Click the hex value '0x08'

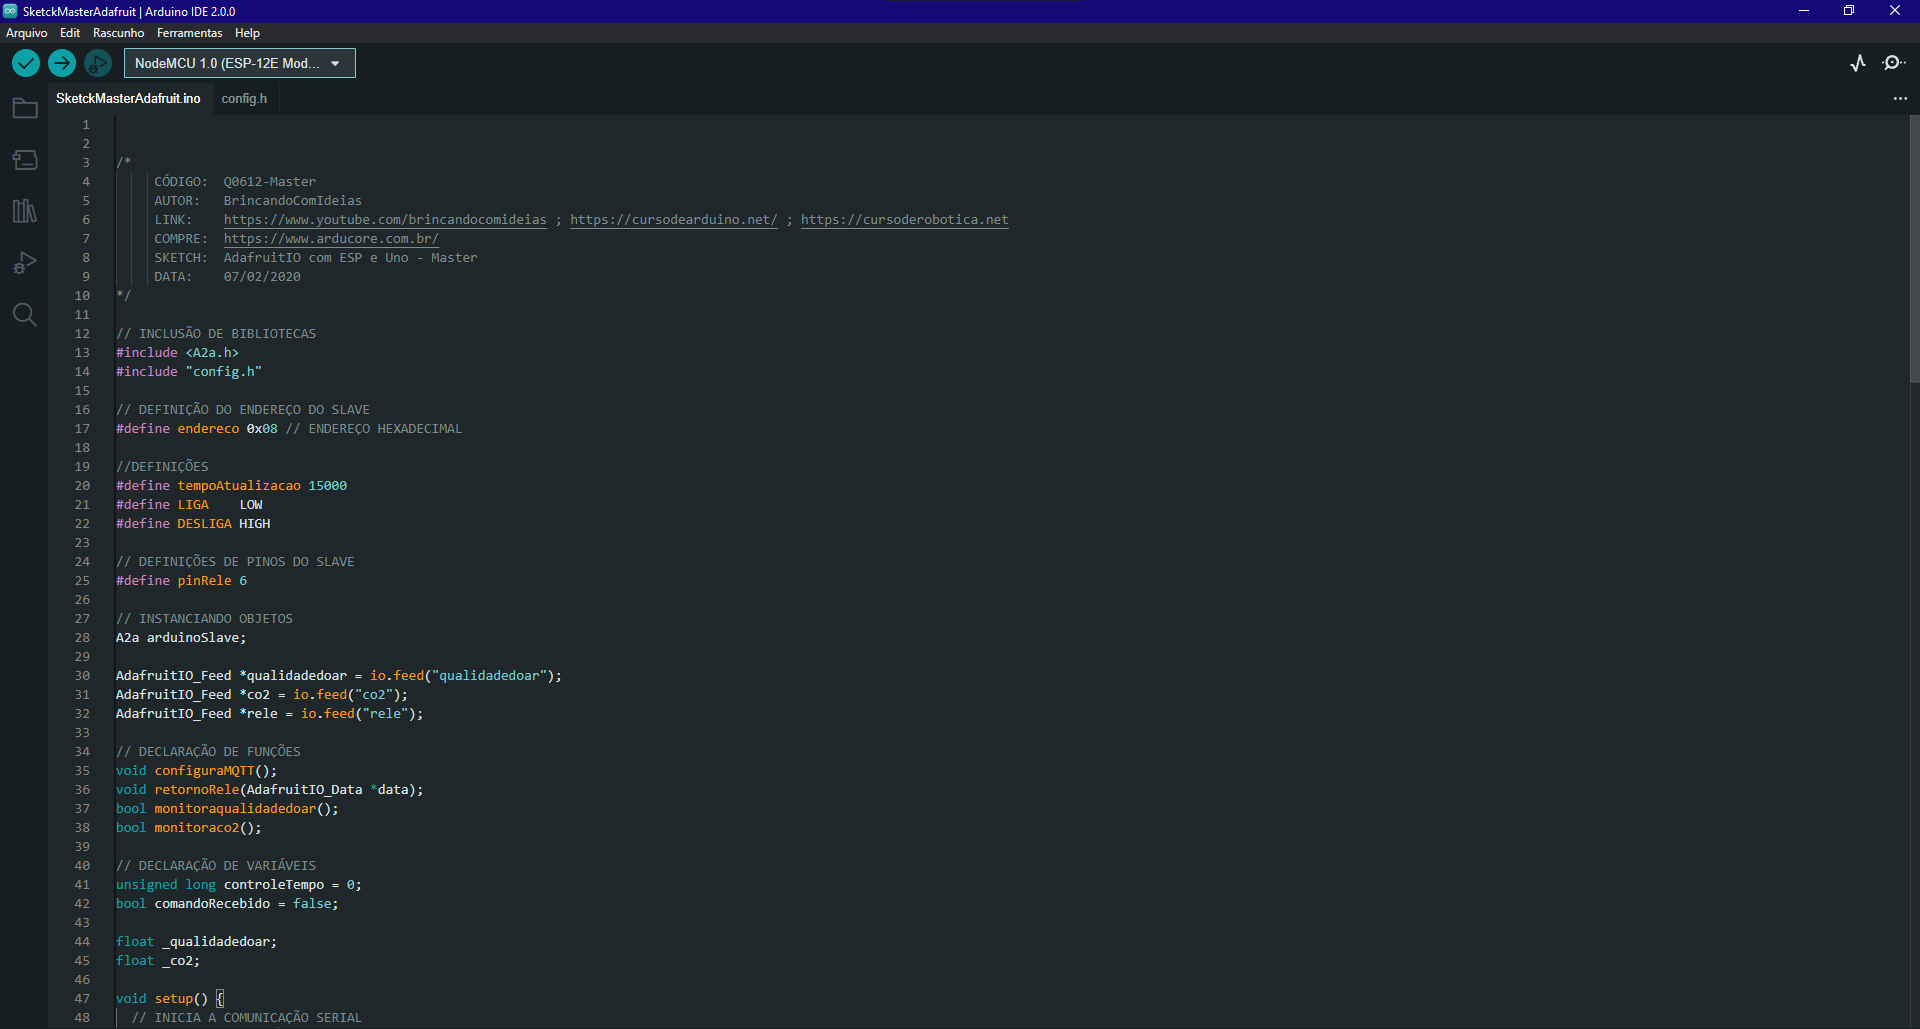point(262,429)
